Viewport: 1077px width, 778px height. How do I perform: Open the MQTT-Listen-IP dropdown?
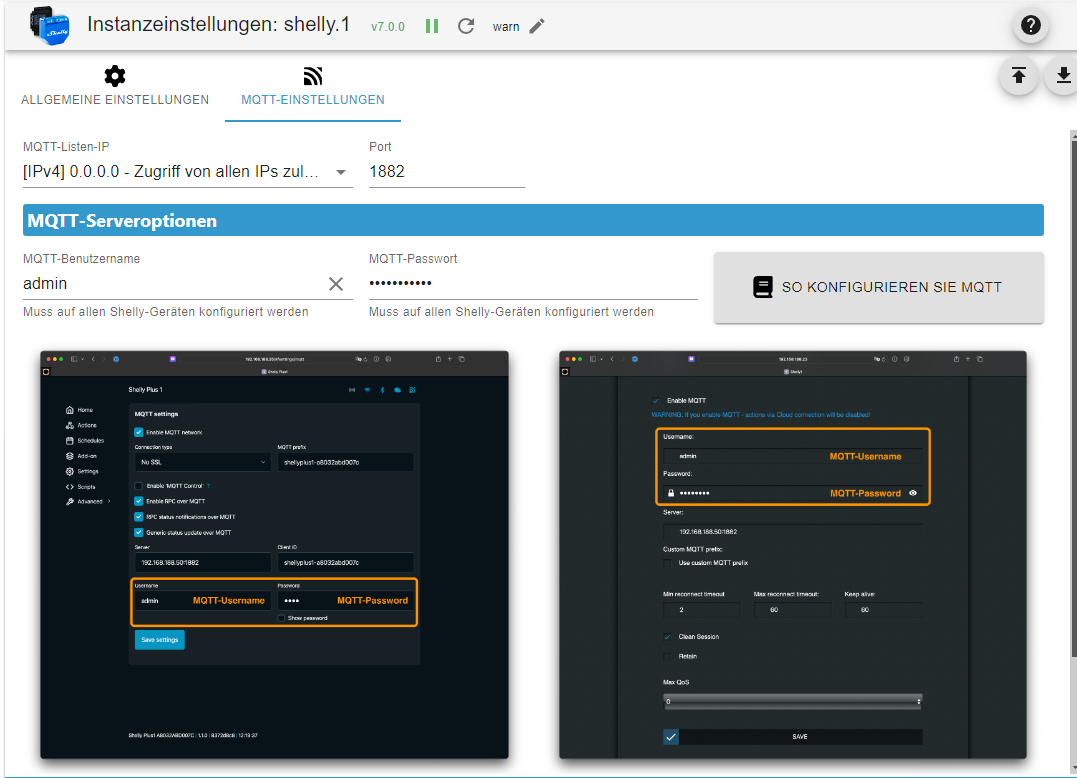pos(187,172)
